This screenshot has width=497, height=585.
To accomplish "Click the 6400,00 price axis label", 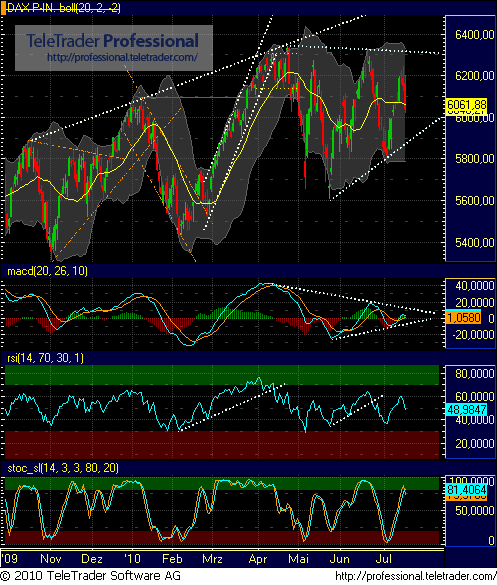I will [475, 35].
